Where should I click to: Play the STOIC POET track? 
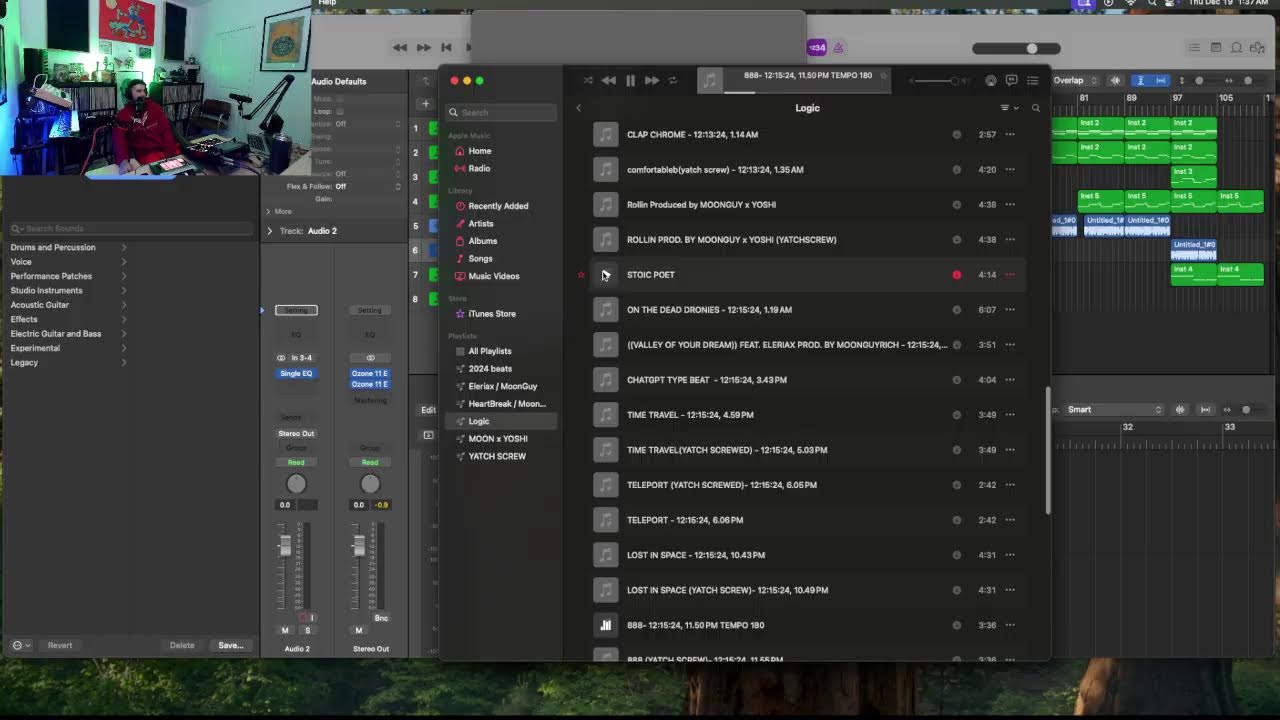[x=606, y=275]
